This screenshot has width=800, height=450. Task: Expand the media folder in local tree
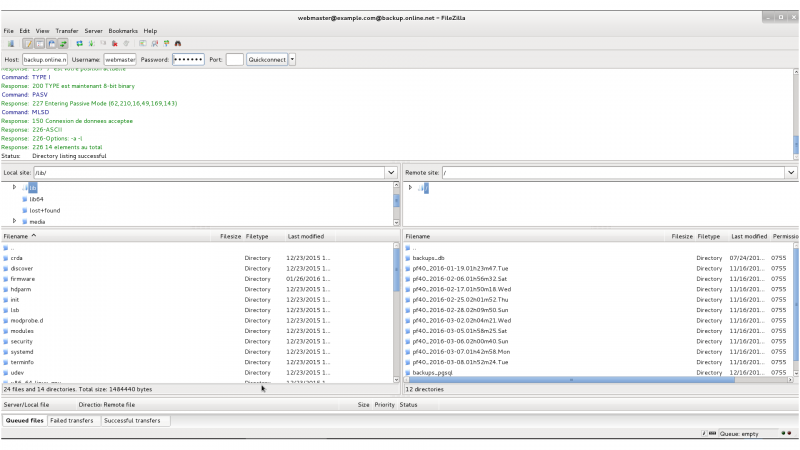coord(14,221)
